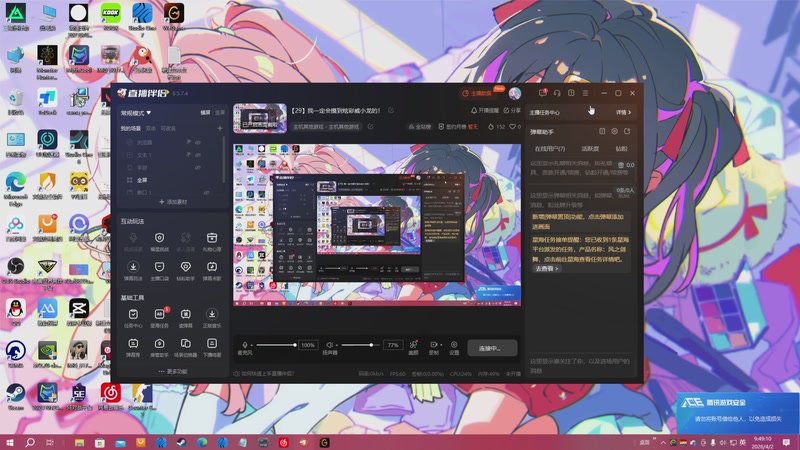Mute the 麦克风 microphone icon
Viewport: 800px width, 450px height.
point(245,345)
